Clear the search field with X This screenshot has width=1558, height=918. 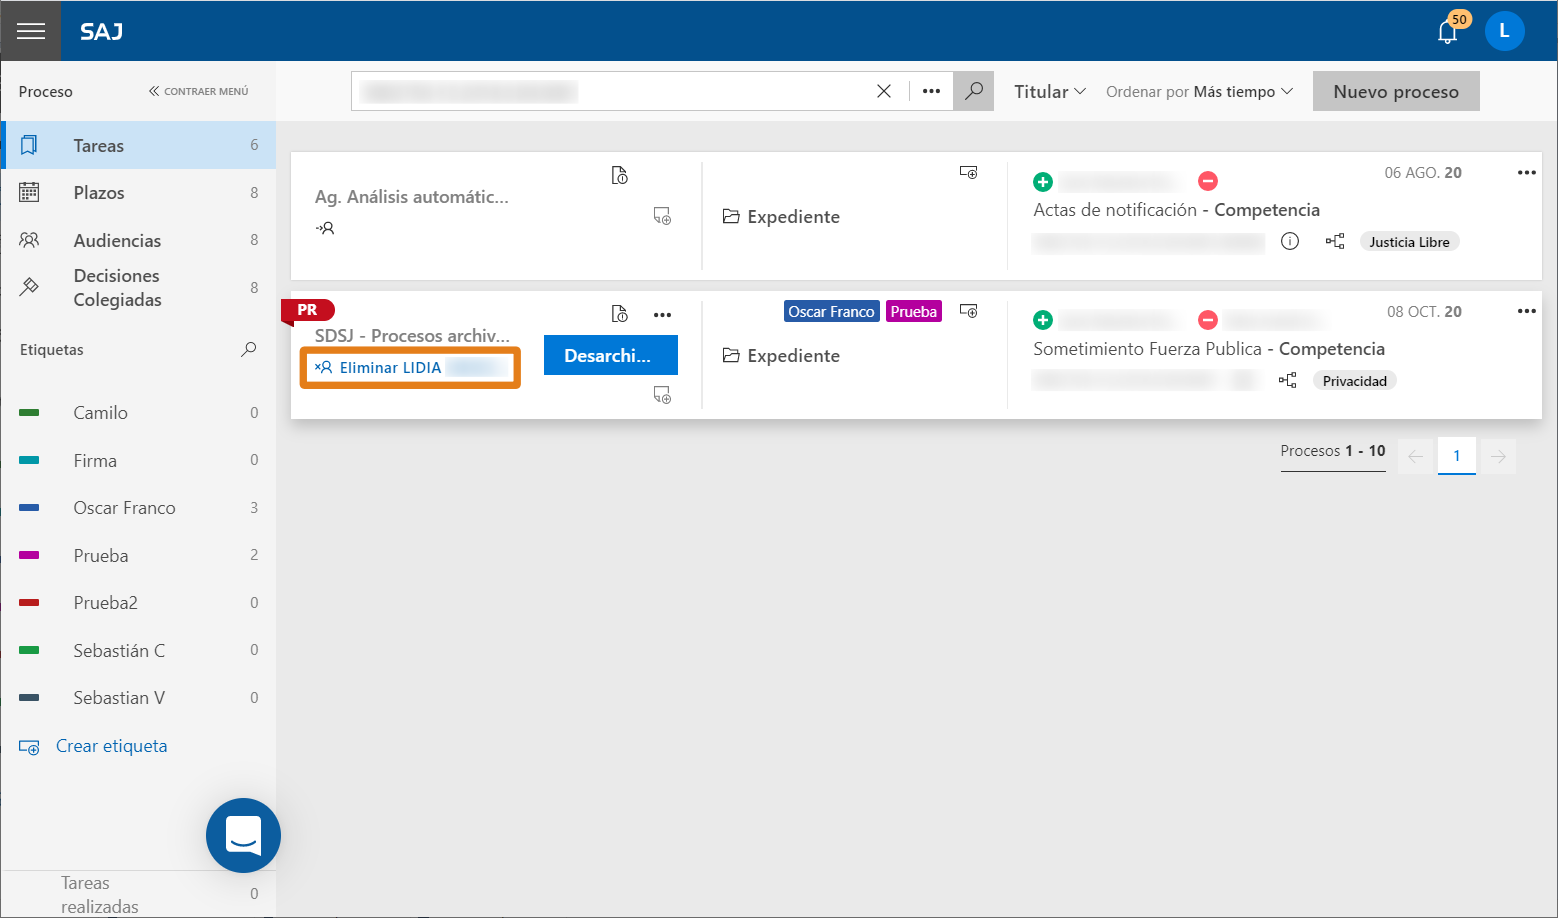coord(884,91)
